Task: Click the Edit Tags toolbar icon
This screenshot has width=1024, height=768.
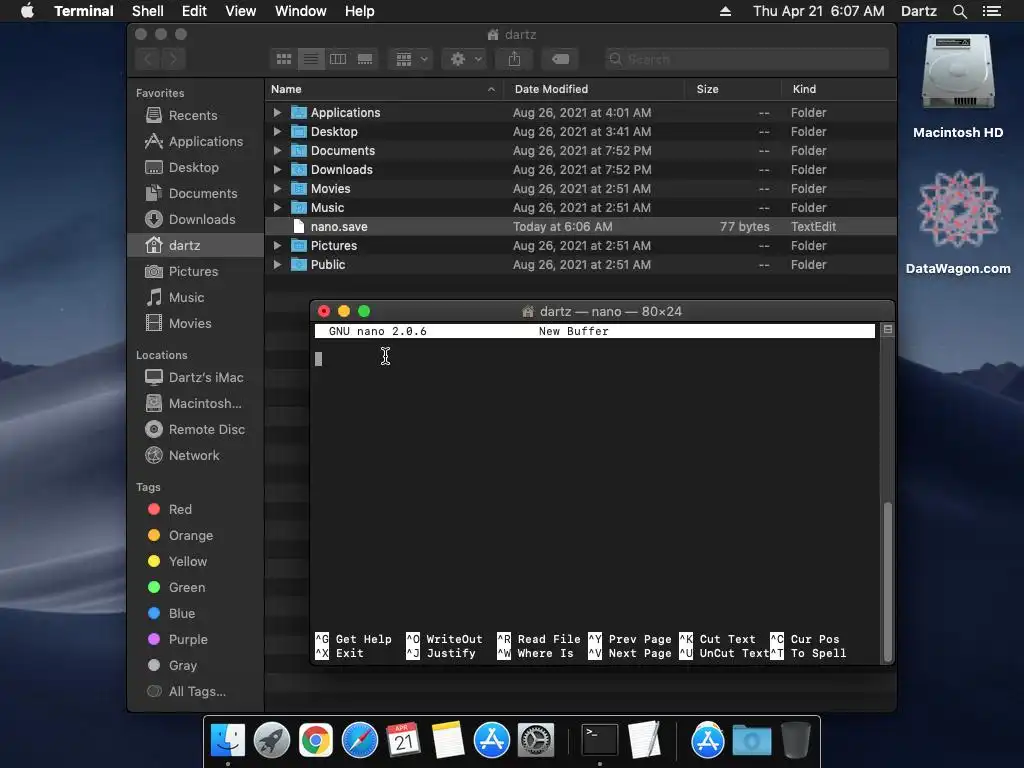Action: [560, 59]
